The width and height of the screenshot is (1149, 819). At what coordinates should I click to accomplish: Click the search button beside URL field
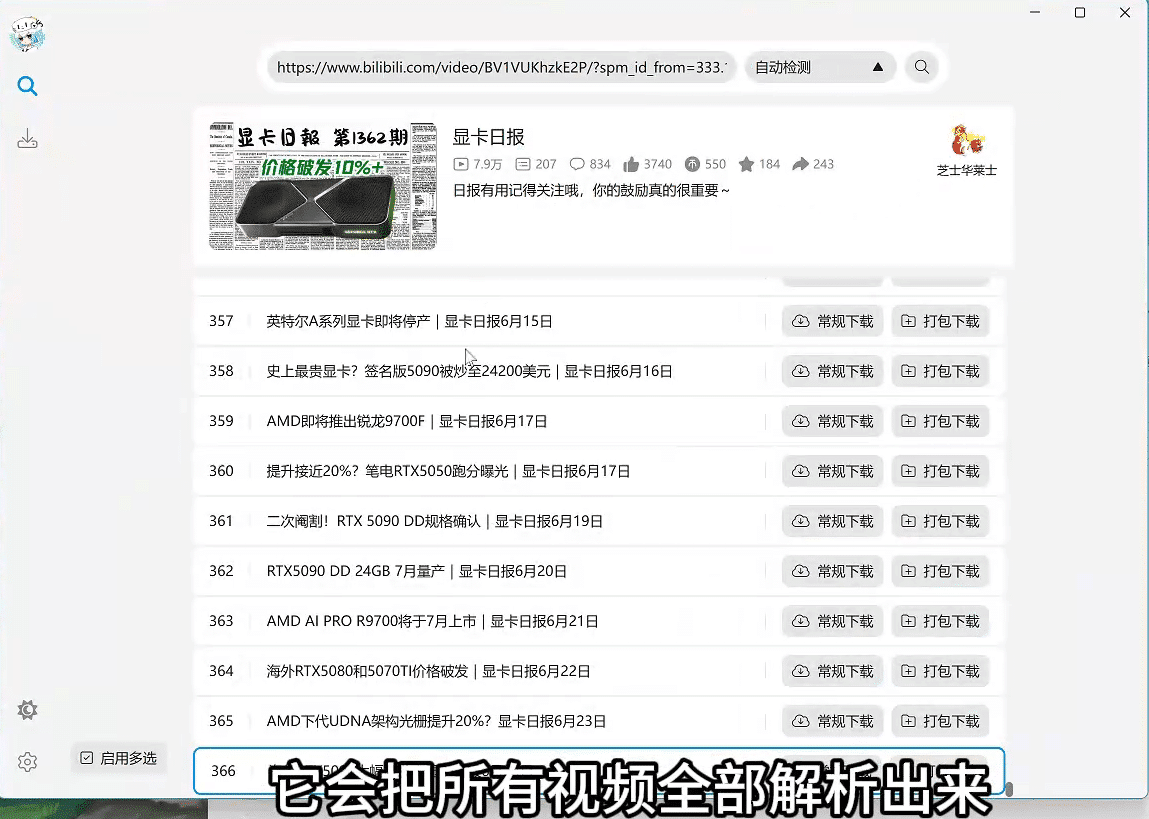922,67
